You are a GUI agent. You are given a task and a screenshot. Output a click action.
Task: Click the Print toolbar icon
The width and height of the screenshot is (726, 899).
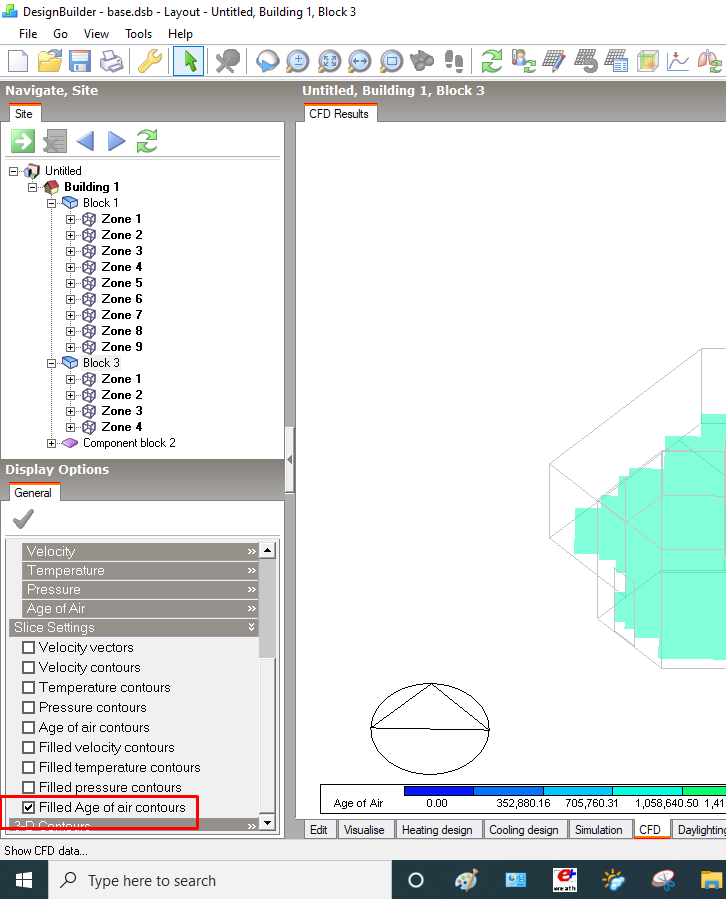[111, 61]
